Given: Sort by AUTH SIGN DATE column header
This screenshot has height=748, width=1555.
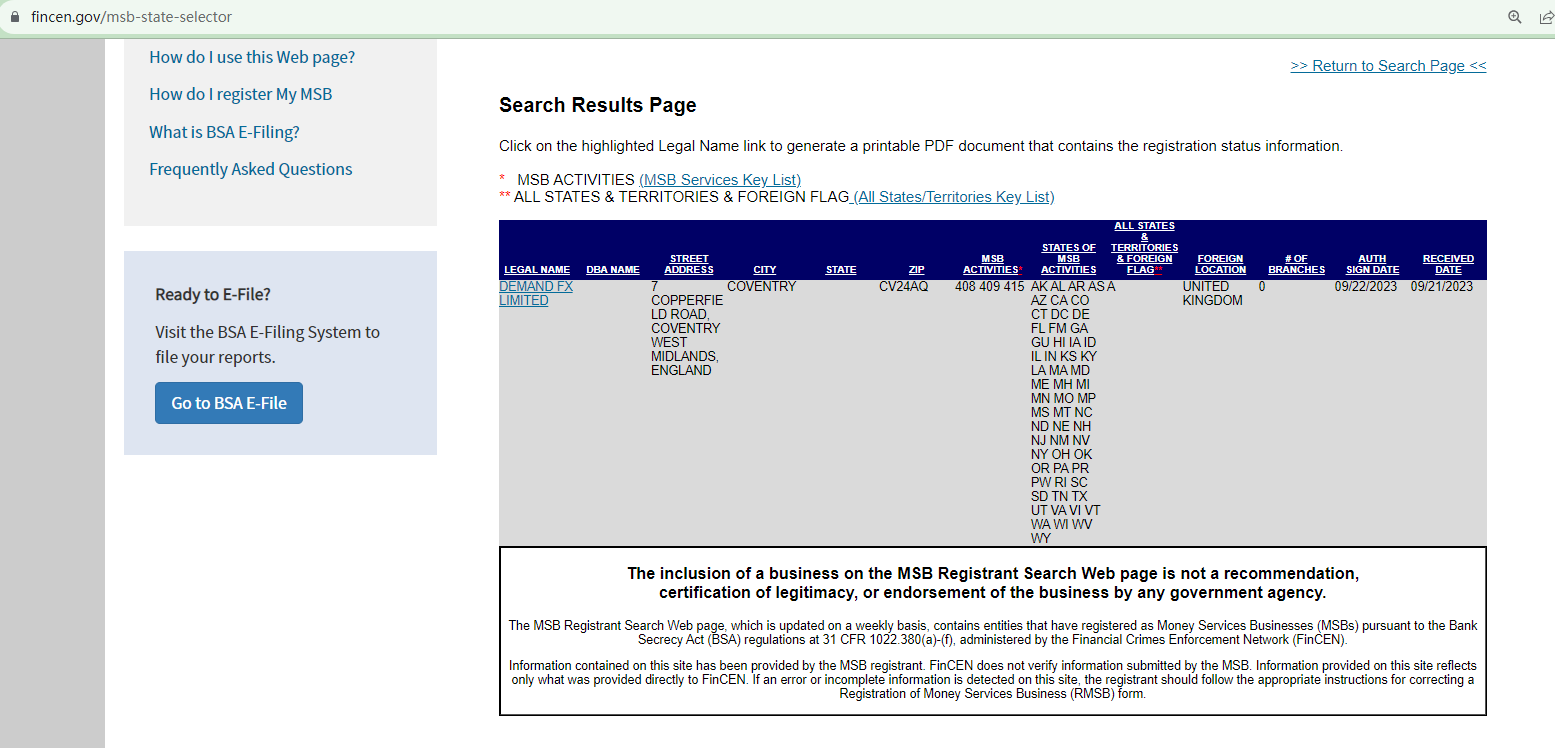Looking at the screenshot, I should click(x=1372, y=264).
